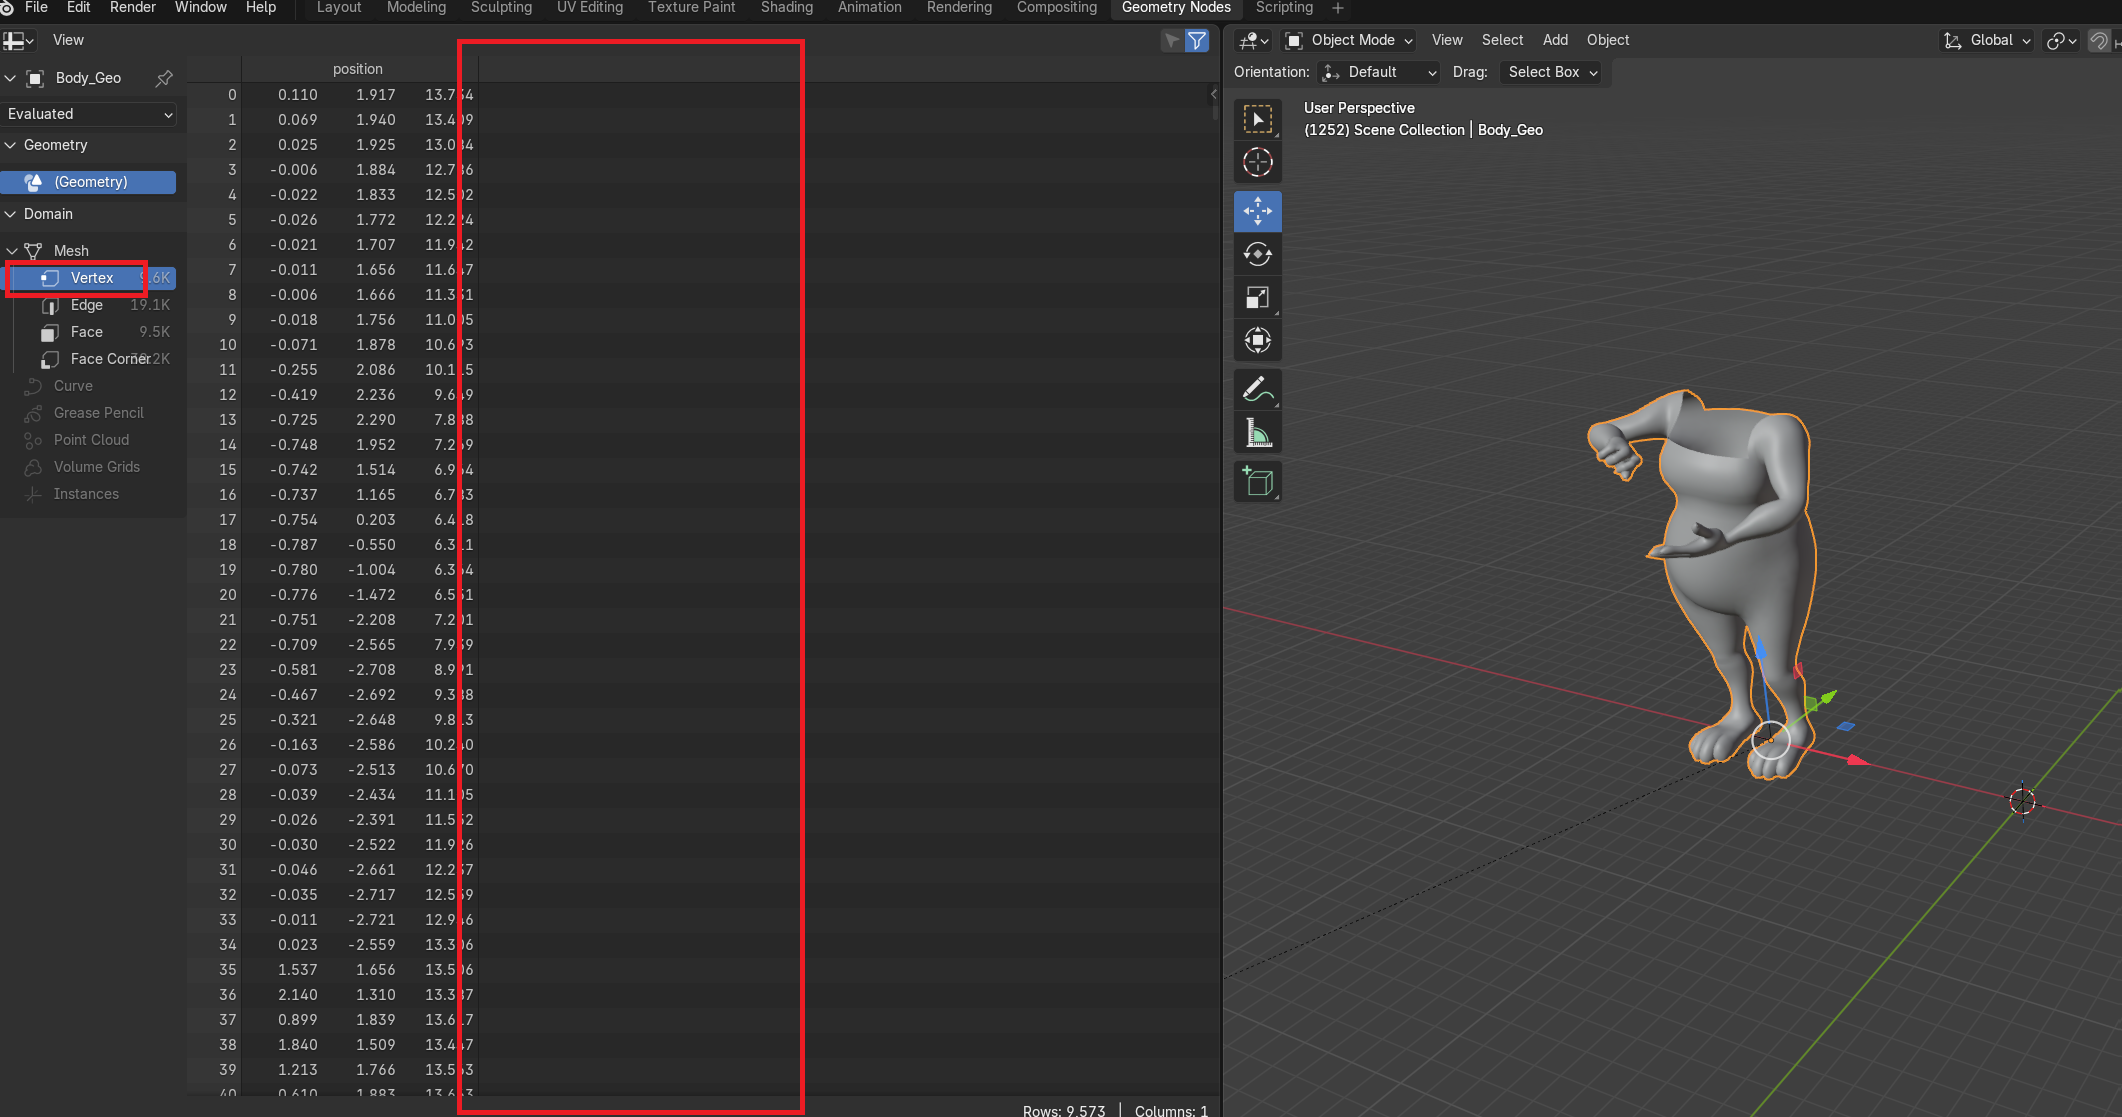Open viewport Select menu
This screenshot has width=2122, height=1117.
pyautogui.click(x=1502, y=40)
